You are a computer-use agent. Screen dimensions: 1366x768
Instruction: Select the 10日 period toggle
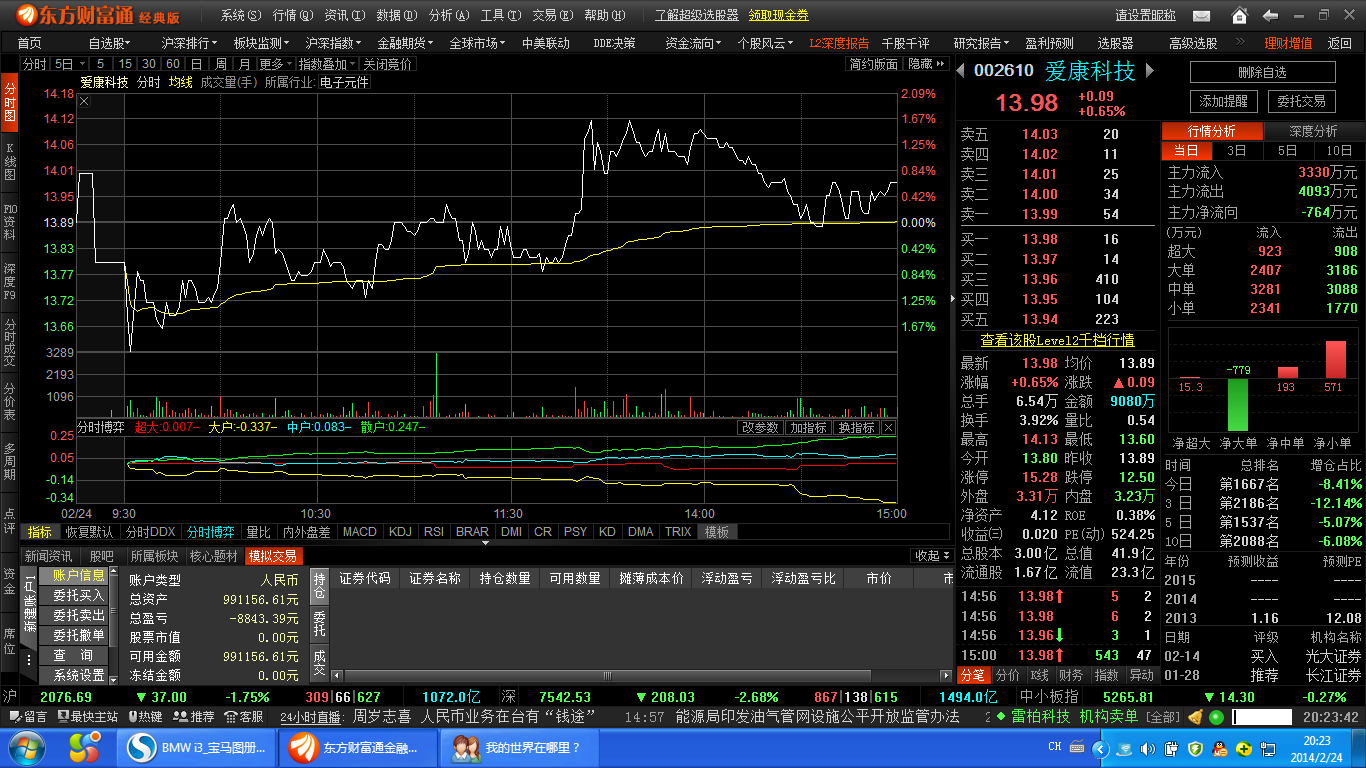click(1338, 150)
